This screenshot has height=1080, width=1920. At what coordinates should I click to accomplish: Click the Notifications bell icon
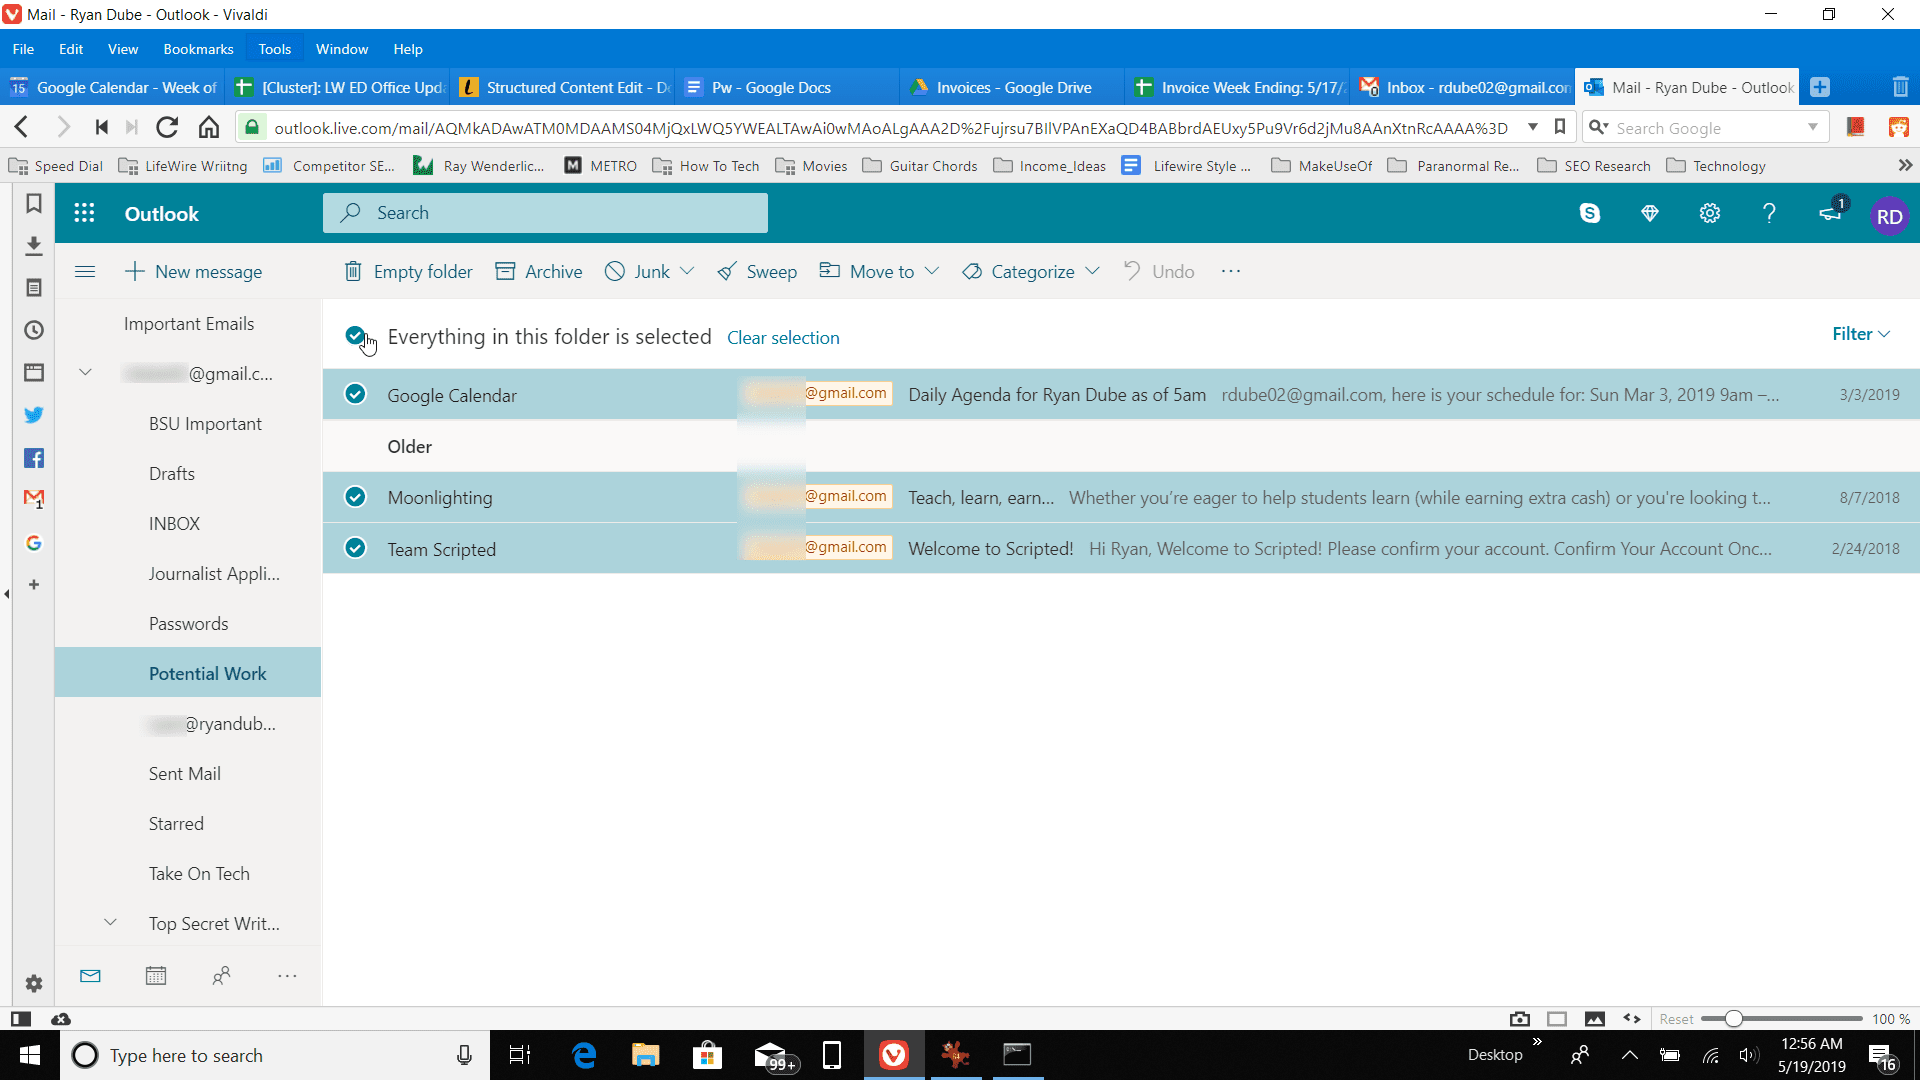(x=1834, y=214)
